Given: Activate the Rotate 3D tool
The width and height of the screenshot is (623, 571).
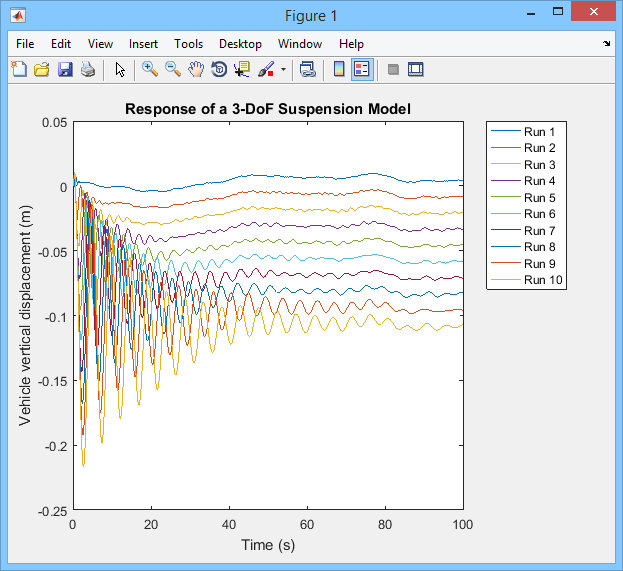Looking at the screenshot, I should point(219,69).
